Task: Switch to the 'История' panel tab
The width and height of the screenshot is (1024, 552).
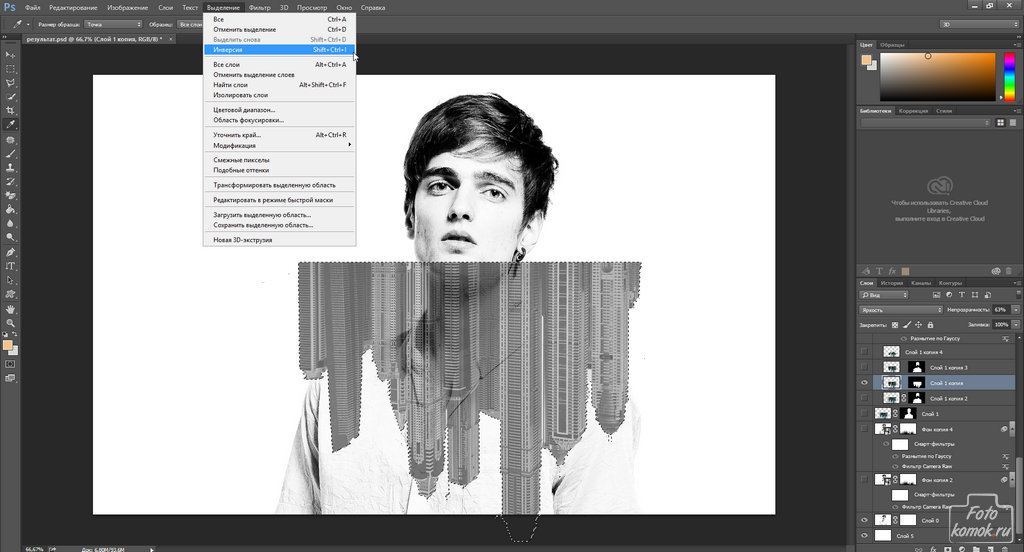Action: [x=892, y=283]
